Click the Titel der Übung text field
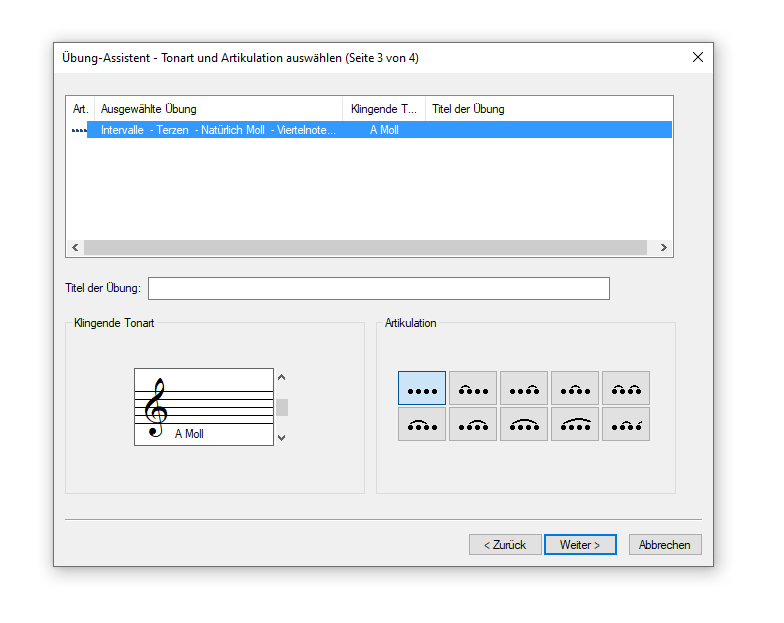Screen dimensions: 784x623 (378, 288)
